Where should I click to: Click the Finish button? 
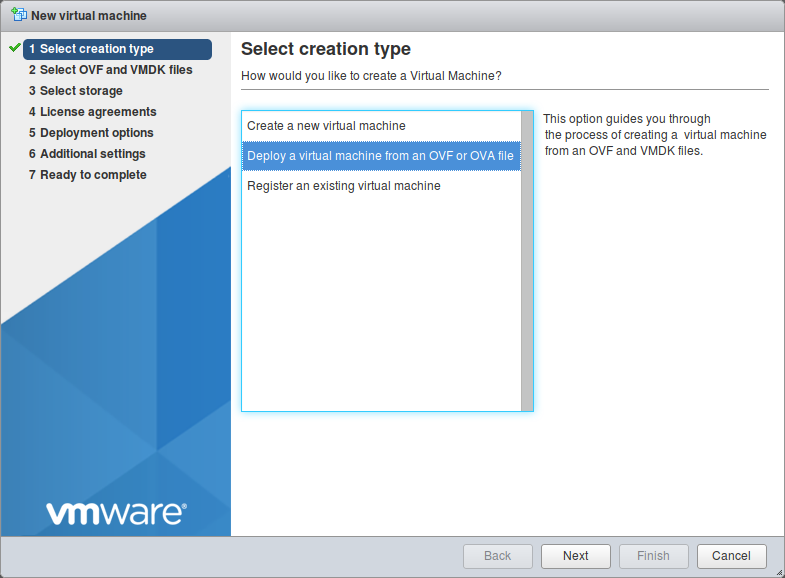pos(653,556)
